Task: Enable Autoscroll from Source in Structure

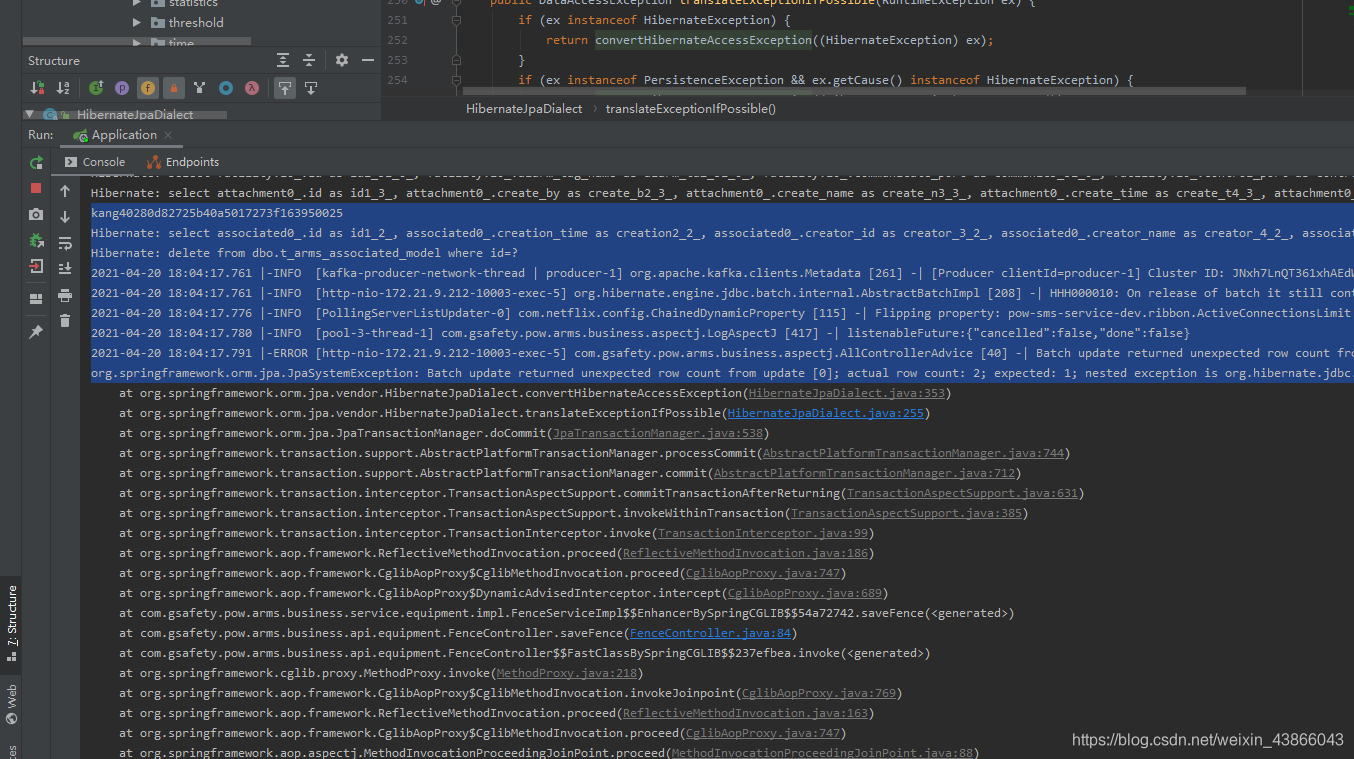Action: point(311,88)
